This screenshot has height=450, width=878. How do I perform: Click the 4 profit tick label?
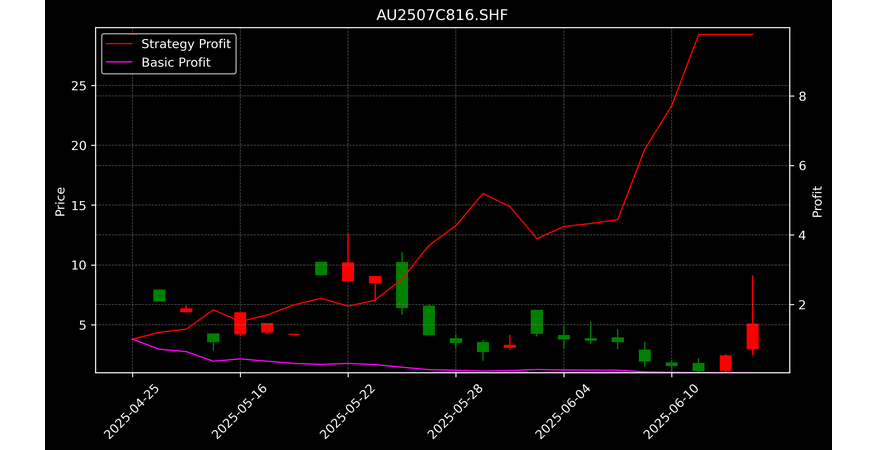802,235
